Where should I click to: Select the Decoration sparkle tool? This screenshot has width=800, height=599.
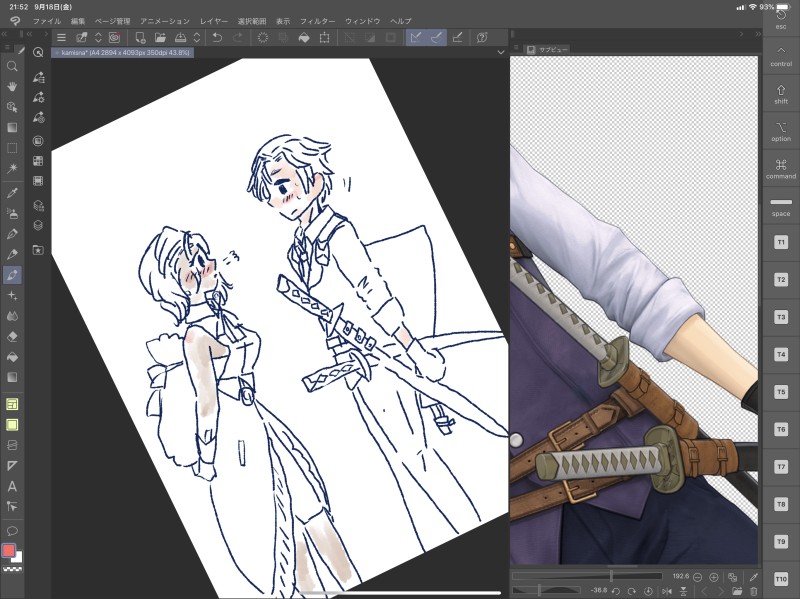[x=12, y=295]
